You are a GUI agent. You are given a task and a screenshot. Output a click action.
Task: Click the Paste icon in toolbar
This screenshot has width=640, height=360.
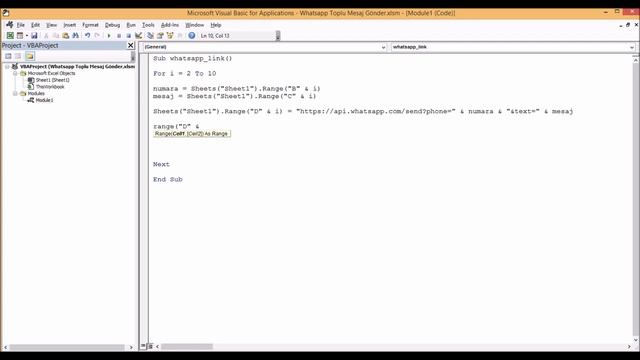tap(65, 36)
